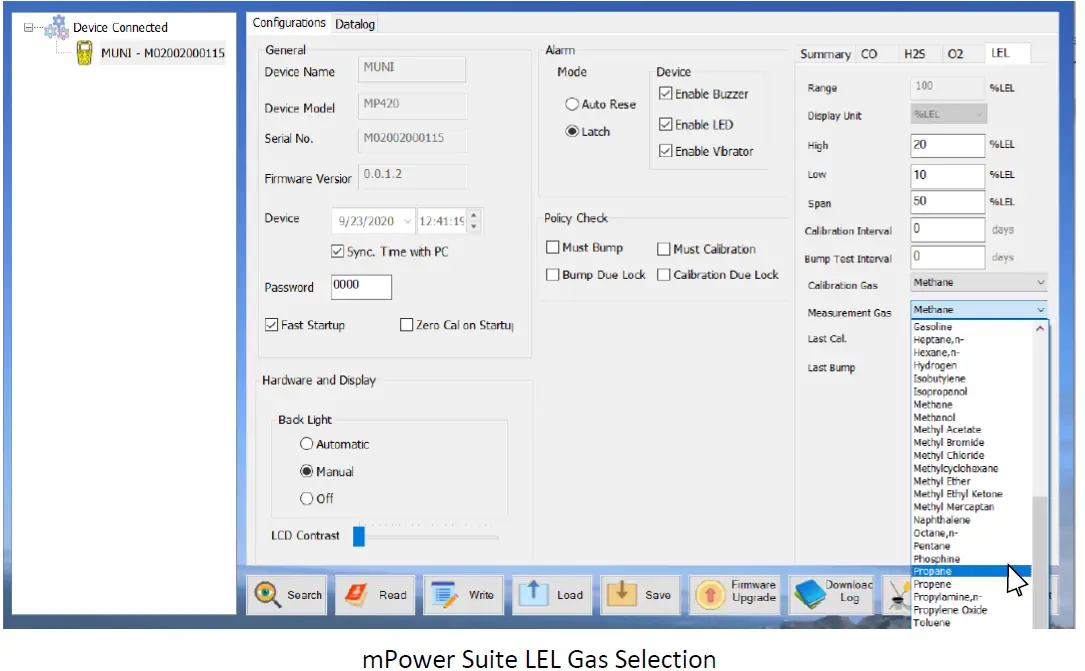Screen dimensions: 1085x671
Task: Click the Firmware Upgrade arrow icon
Action: pyautogui.click(x=709, y=595)
